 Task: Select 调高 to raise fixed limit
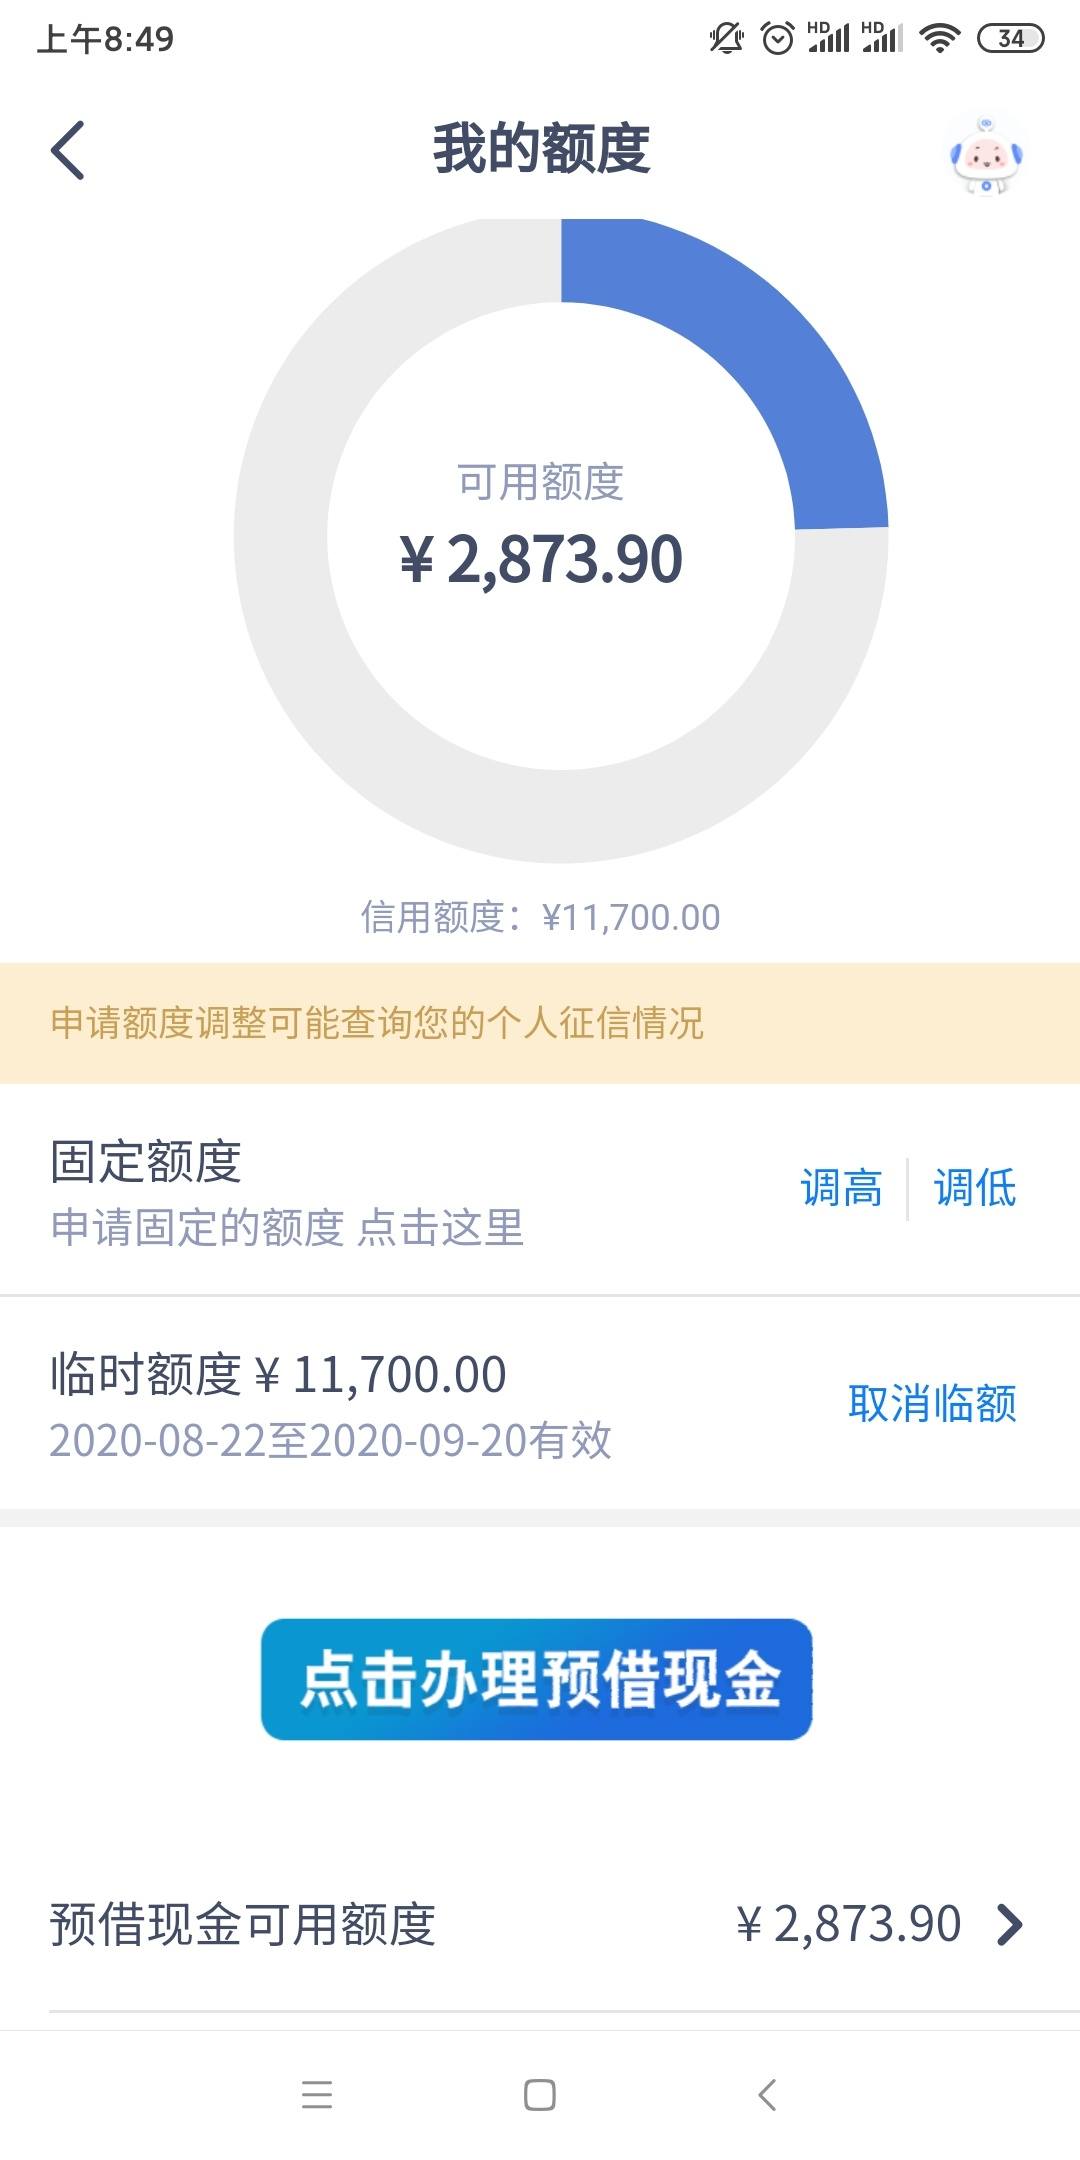pos(841,1188)
